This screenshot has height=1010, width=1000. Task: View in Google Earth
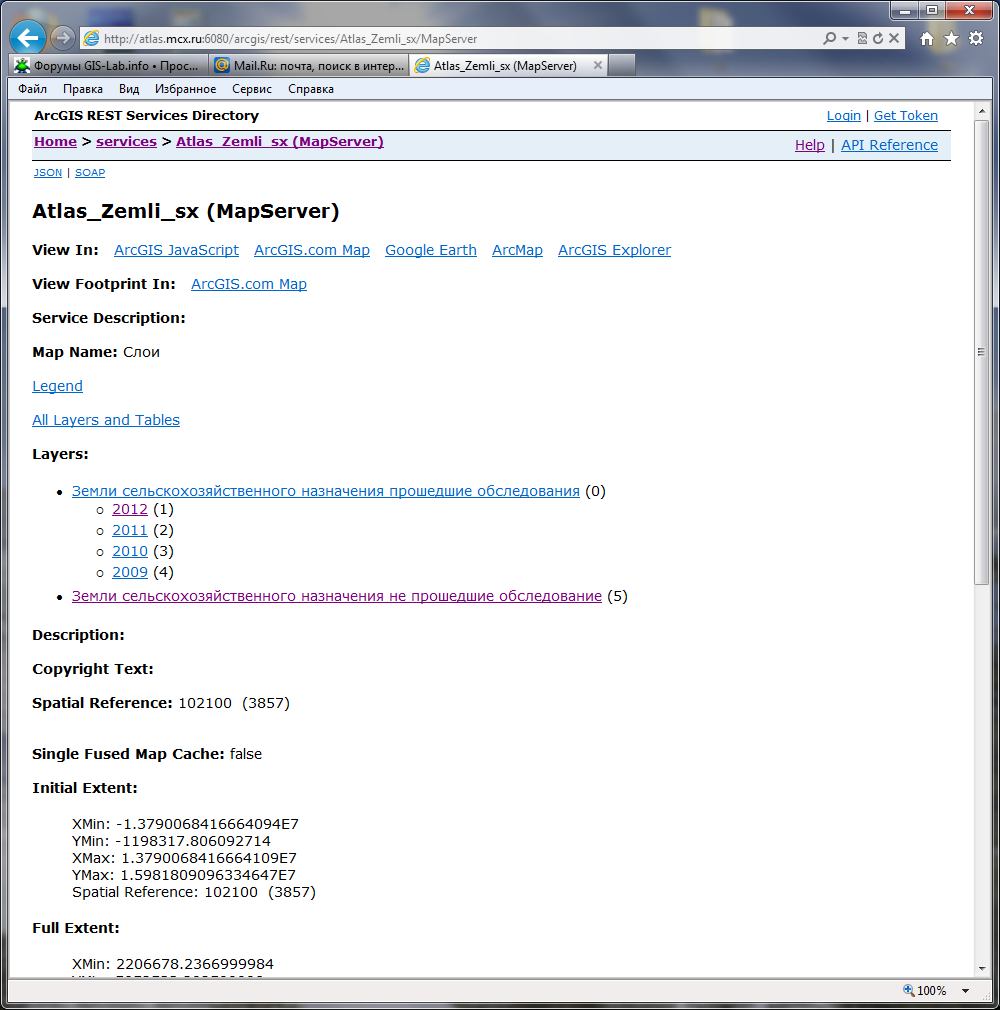[430, 250]
